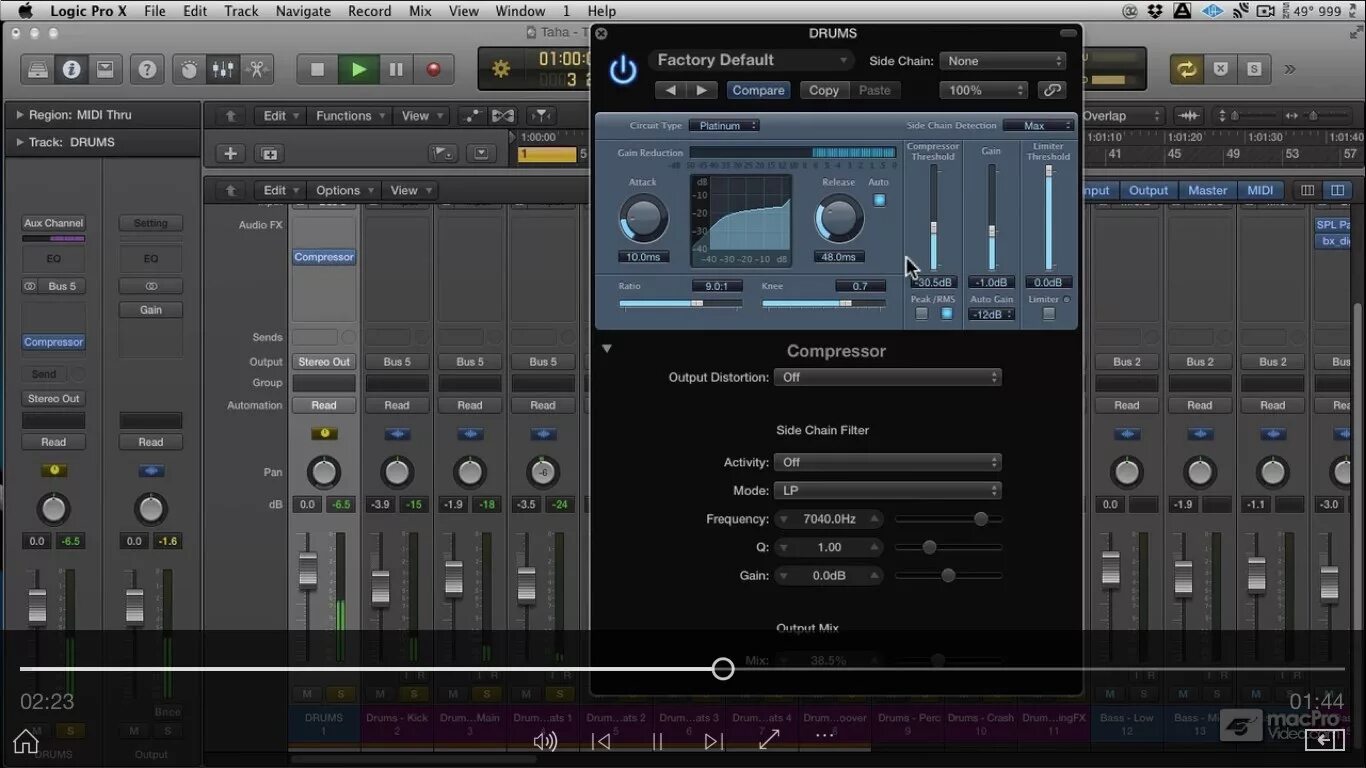Open Circuit Type Platinum dropdown
The height and width of the screenshot is (768, 1366).
coord(724,126)
